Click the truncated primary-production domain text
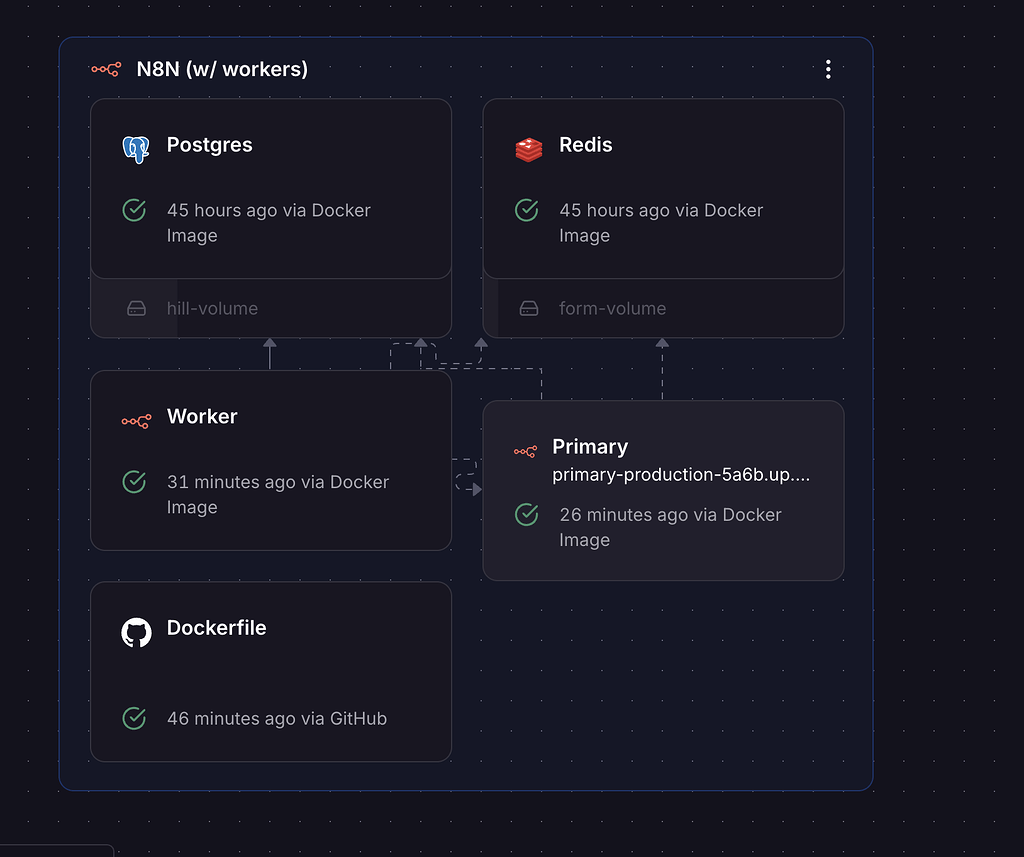Image resolution: width=1024 pixels, height=857 pixels. 681,475
